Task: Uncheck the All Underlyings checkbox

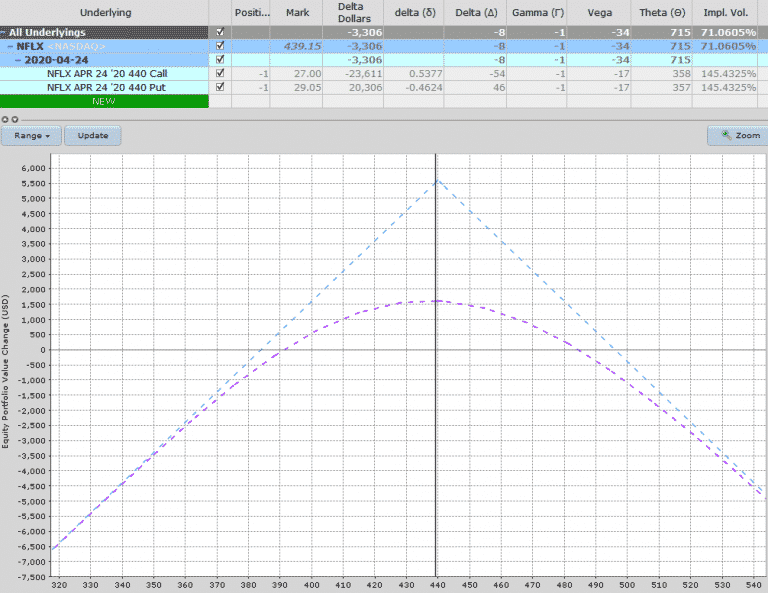Action: click(x=220, y=32)
